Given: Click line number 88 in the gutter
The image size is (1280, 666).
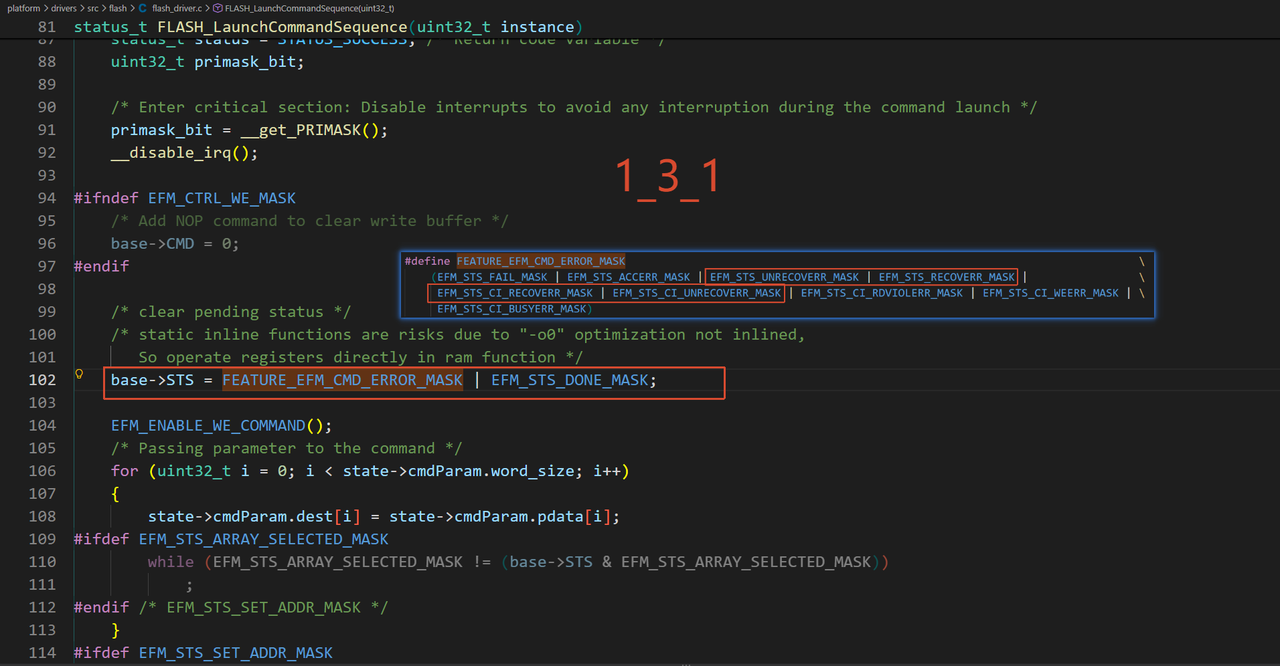Looking at the screenshot, I should coord(46,62).
